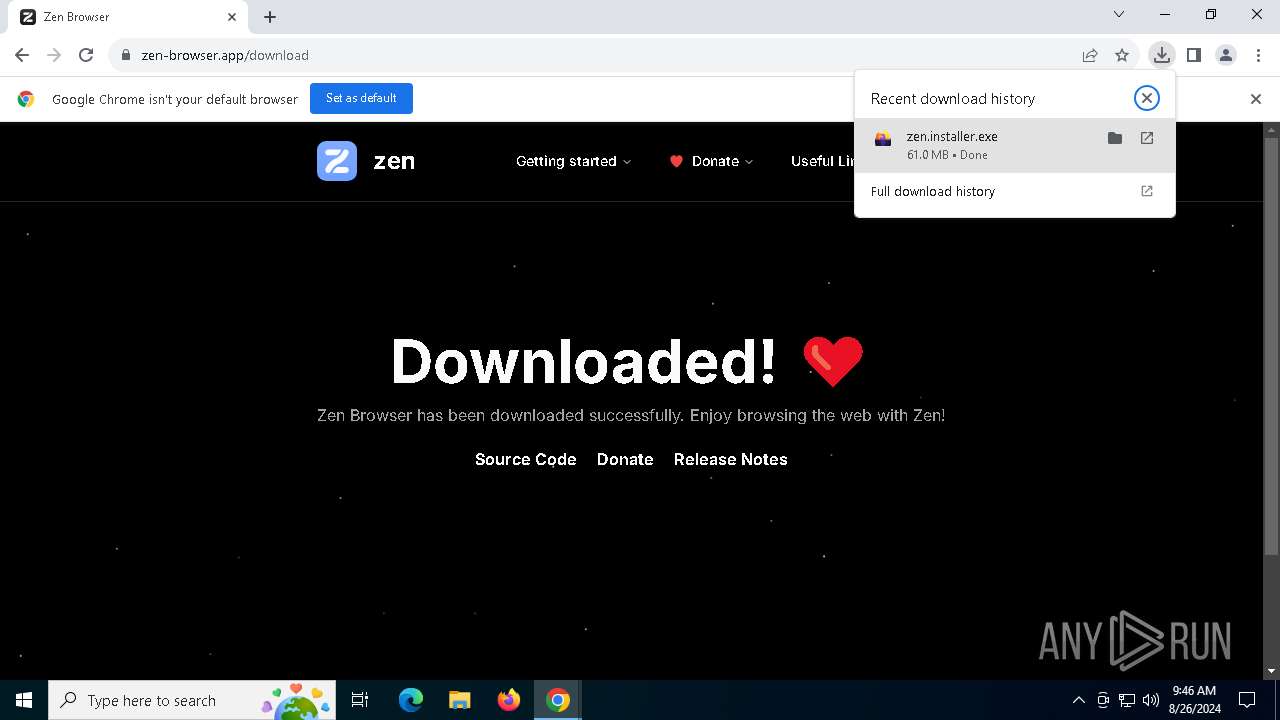
Task: Open Chrome three-dot menu
Action: (1258, 55)
